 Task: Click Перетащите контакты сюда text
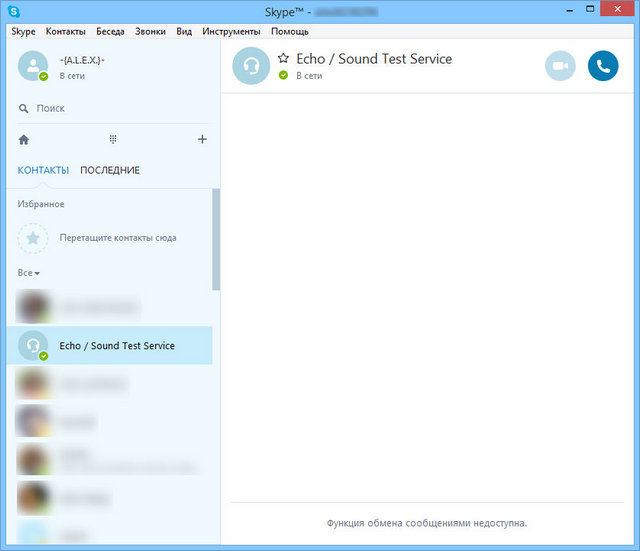pos(118,238)
